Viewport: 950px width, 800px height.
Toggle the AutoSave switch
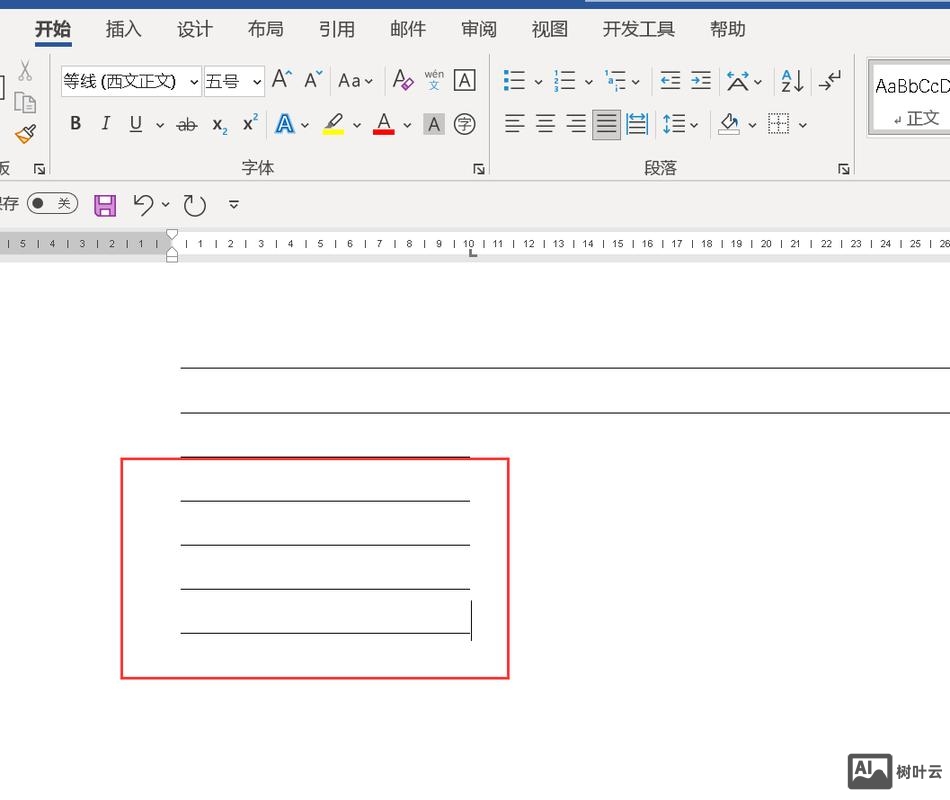point(52,204)
